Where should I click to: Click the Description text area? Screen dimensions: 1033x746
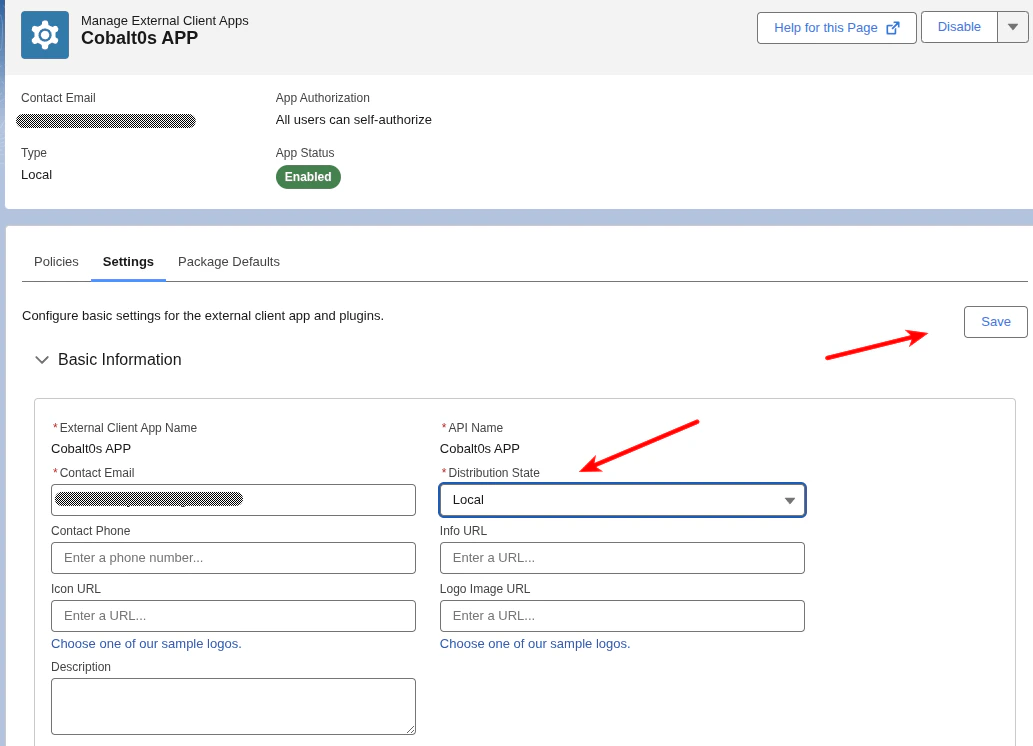[233, 704]
